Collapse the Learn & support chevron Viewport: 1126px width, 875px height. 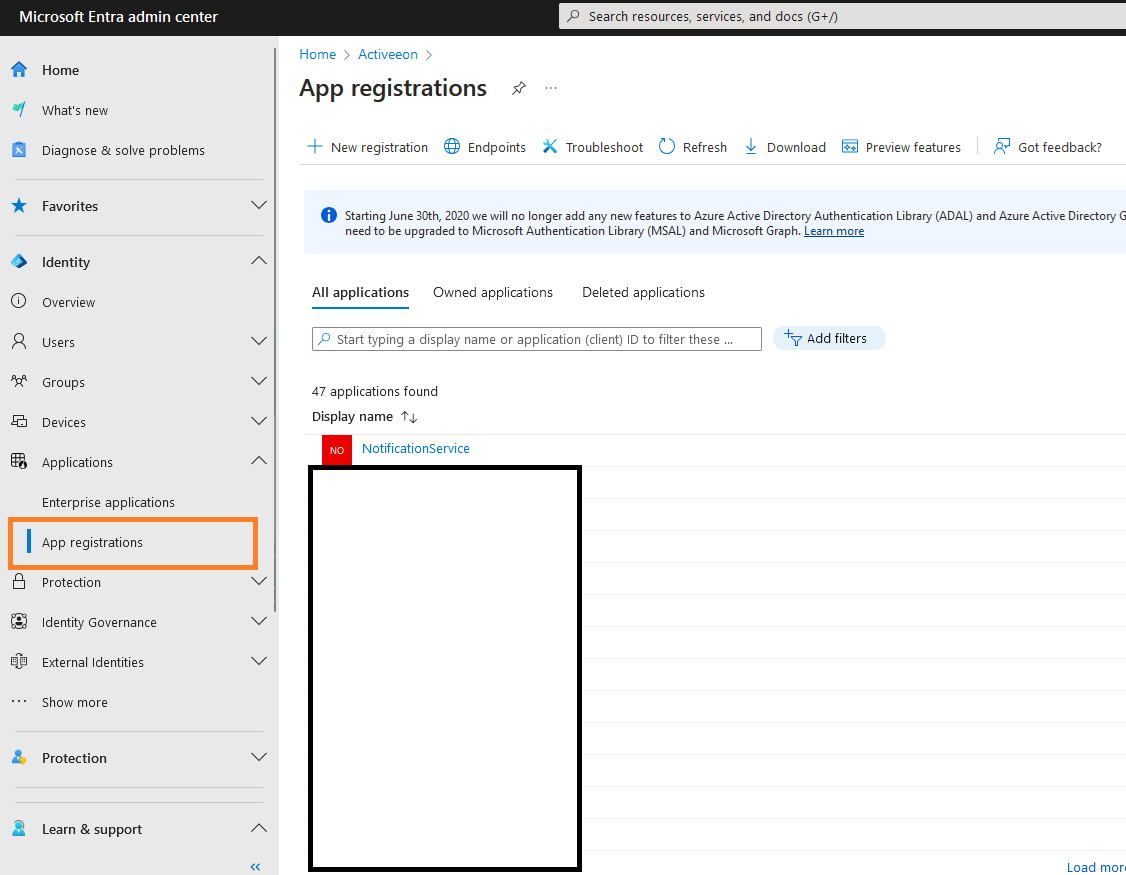pyautogui.click(x=259, y=828)
